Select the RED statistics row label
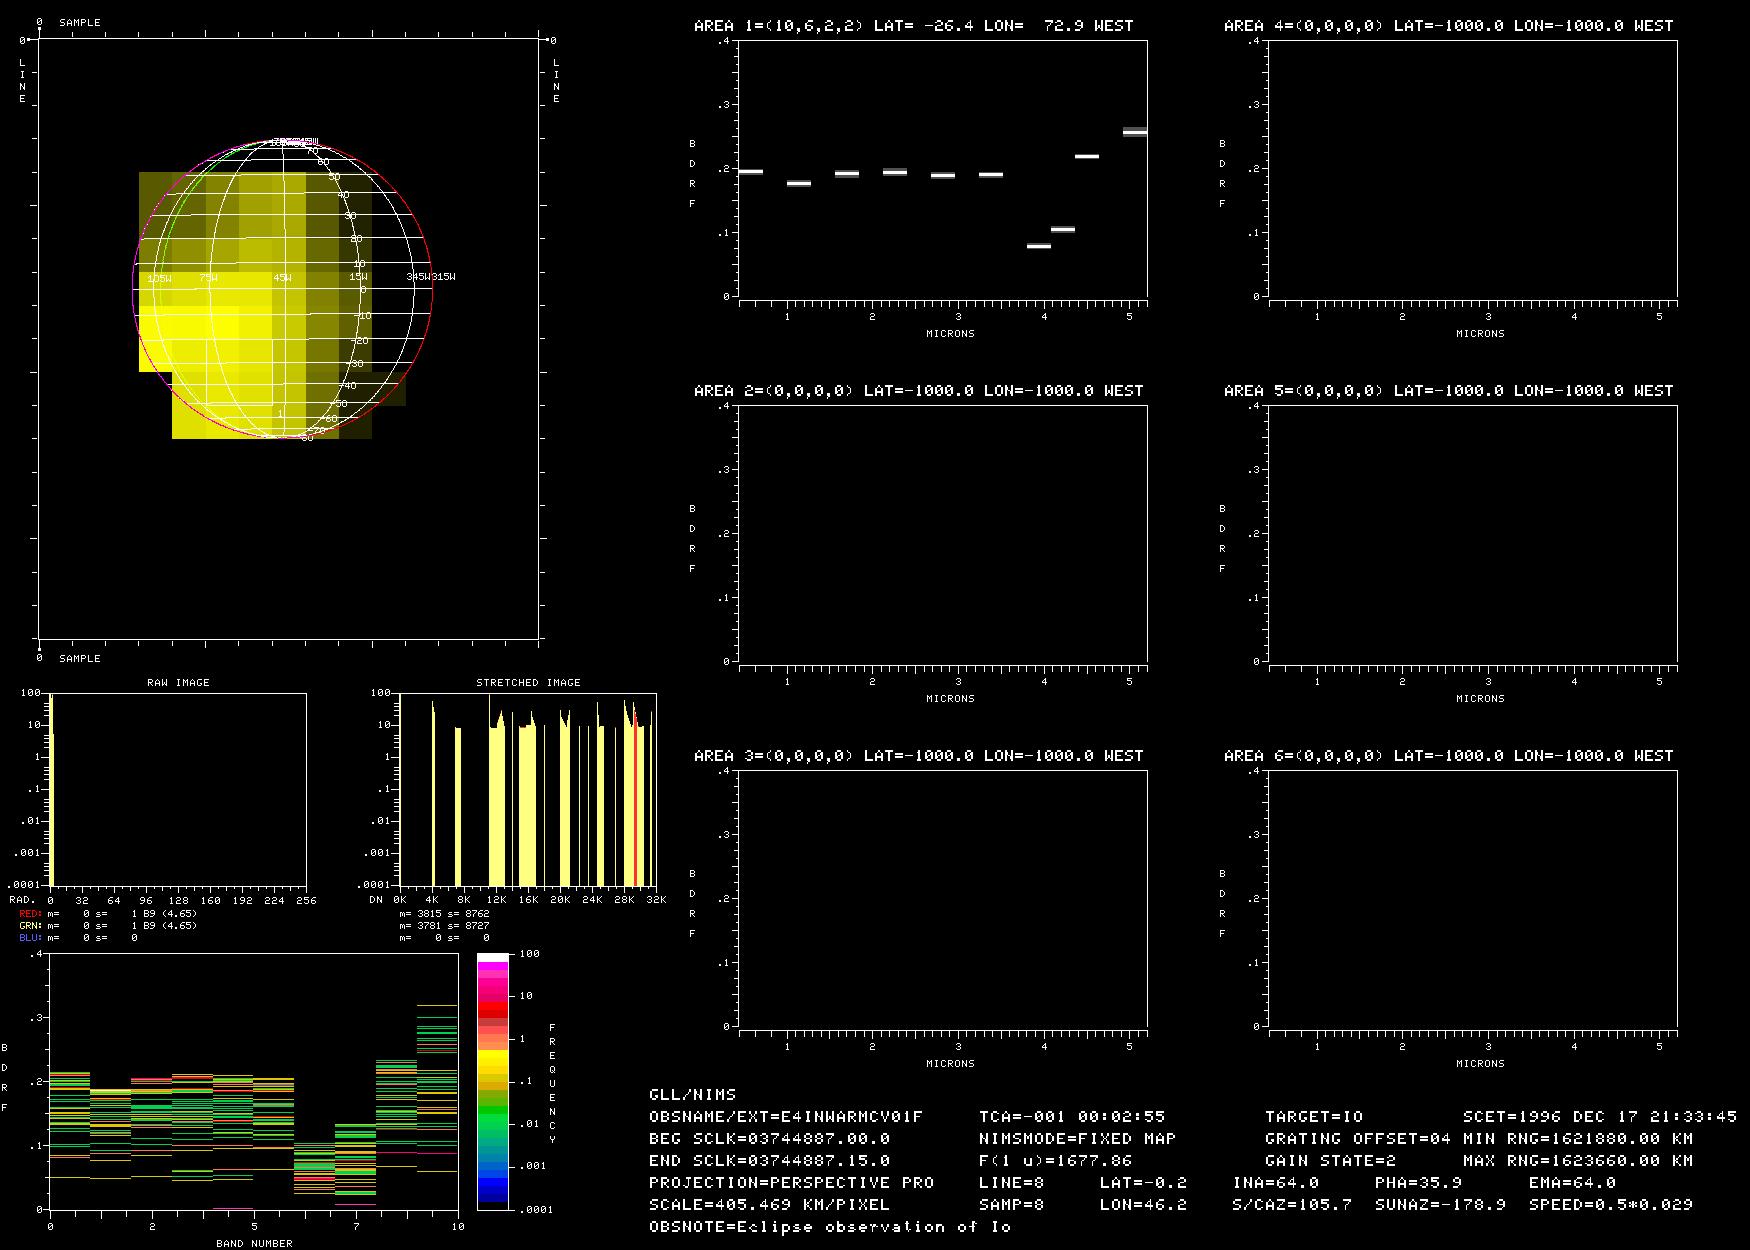 [30, 914]
